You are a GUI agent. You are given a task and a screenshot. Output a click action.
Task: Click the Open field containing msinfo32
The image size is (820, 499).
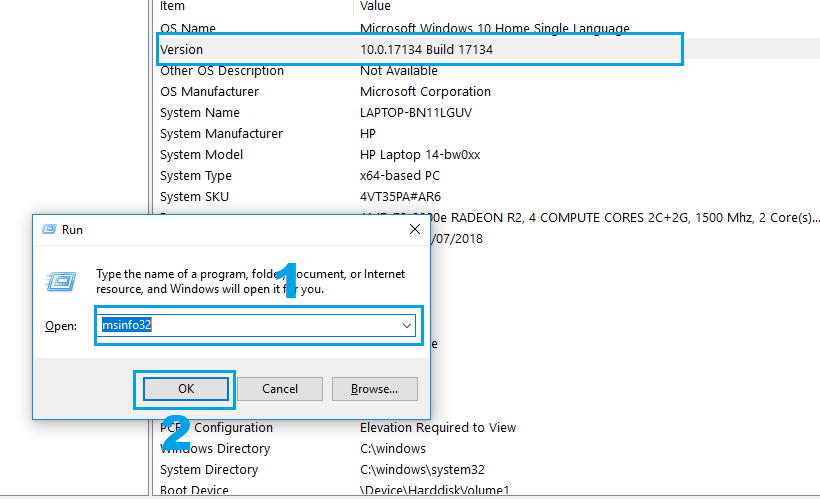click(250, 326)
